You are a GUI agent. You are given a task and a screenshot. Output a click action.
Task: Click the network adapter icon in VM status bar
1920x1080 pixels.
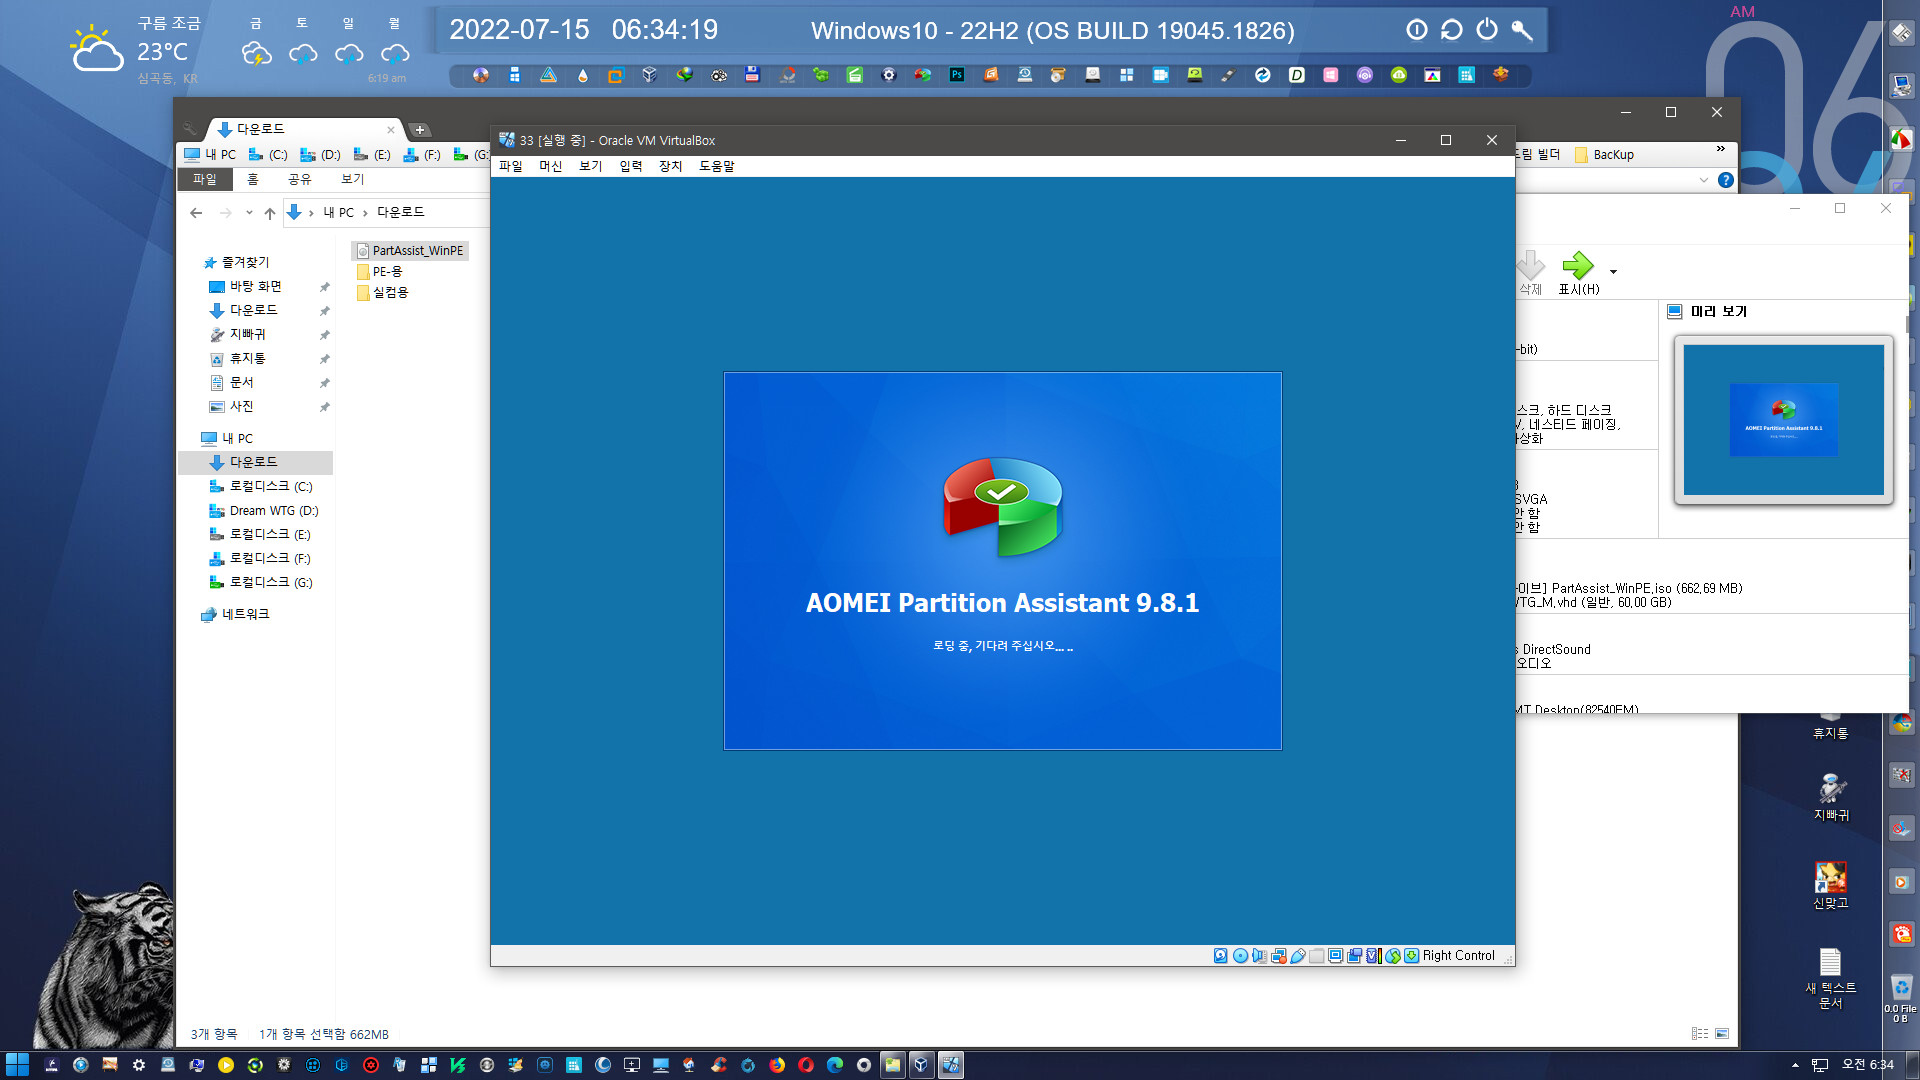pyautogui.click(x=1278, y=956)
